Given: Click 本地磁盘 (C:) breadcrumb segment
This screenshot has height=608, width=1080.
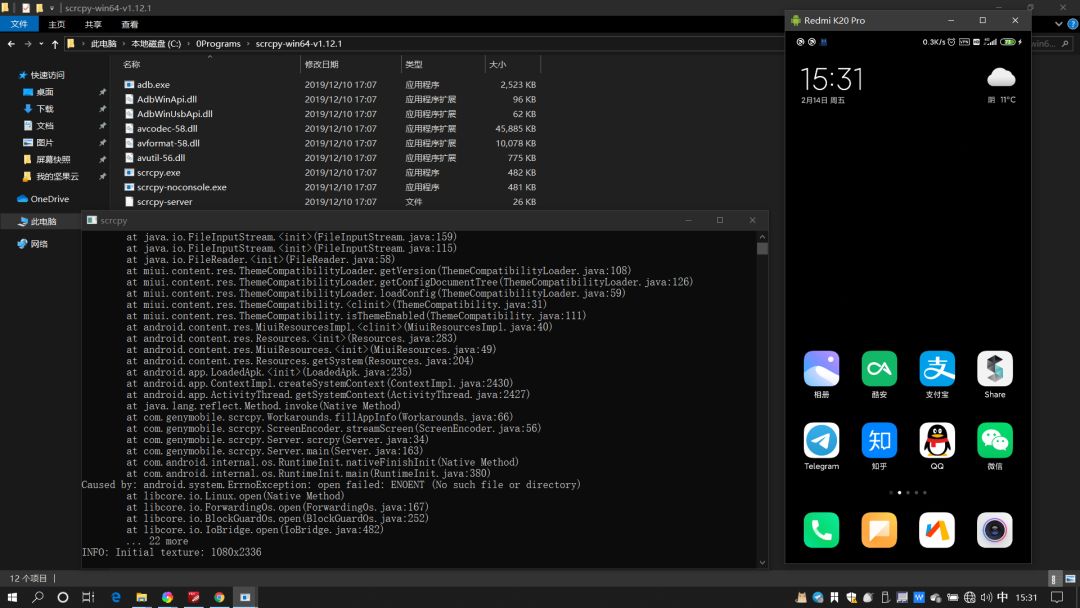Looking at the screenshot, I should pos(156,43).
